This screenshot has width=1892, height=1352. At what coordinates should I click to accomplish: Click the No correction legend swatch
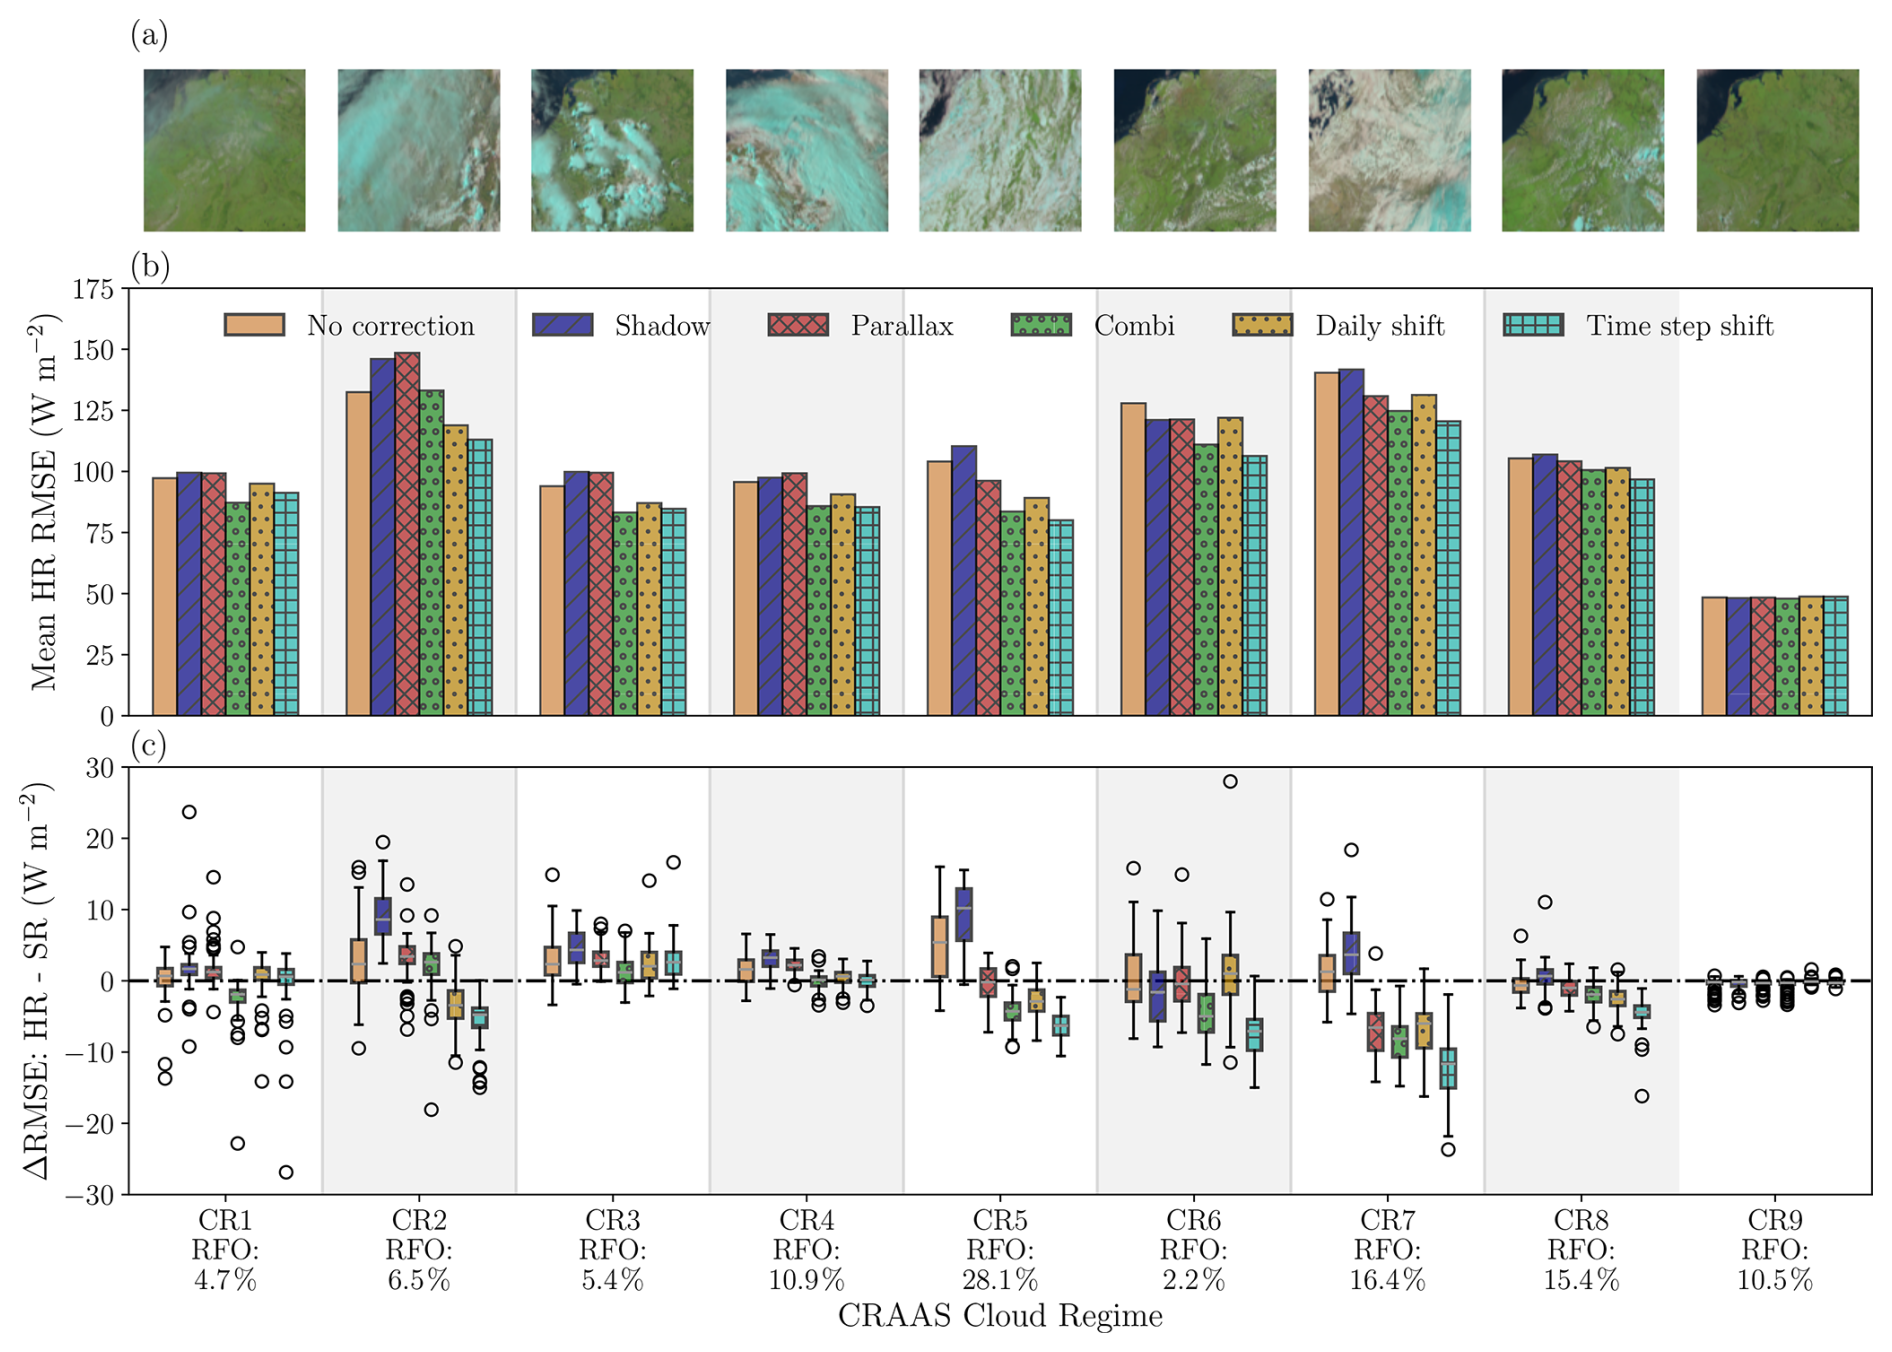pos(254,325)
